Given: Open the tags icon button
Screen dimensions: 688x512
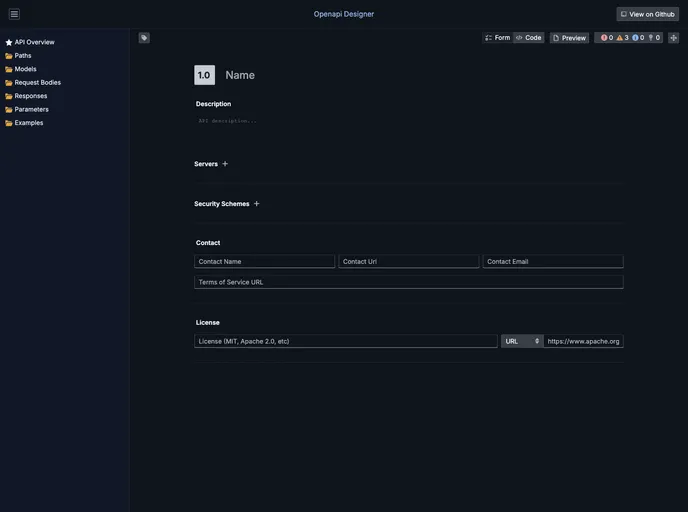Looking at the screenshot, I should (x=144, y=38).
